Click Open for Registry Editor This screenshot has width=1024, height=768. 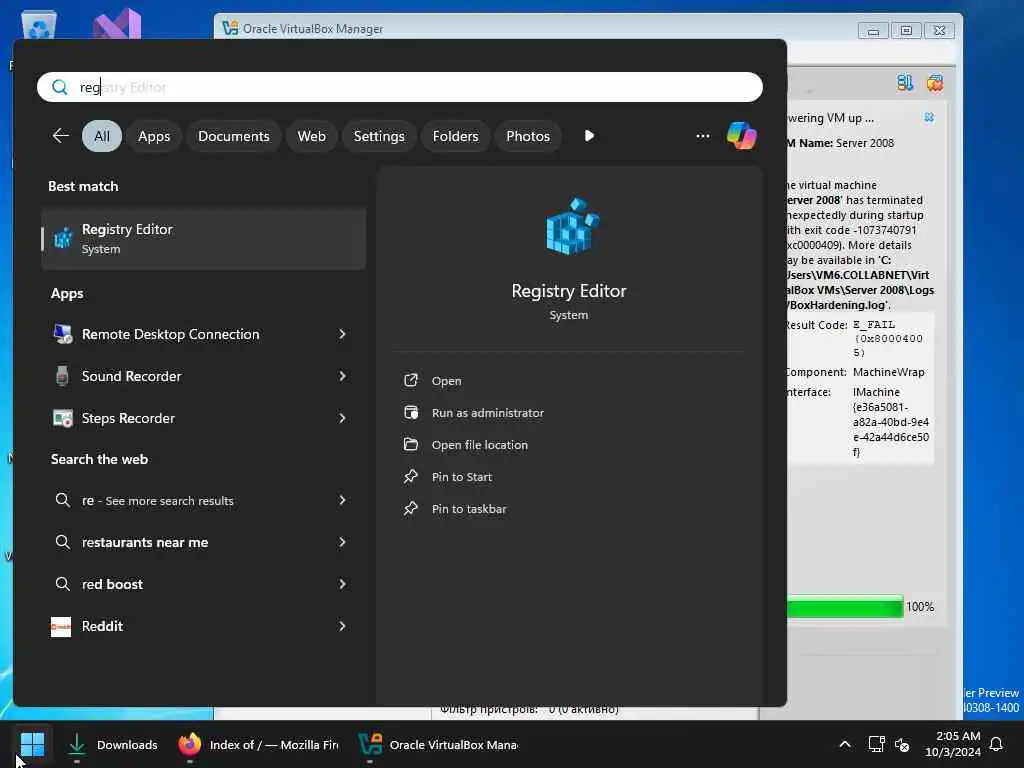tap(447, 381)
